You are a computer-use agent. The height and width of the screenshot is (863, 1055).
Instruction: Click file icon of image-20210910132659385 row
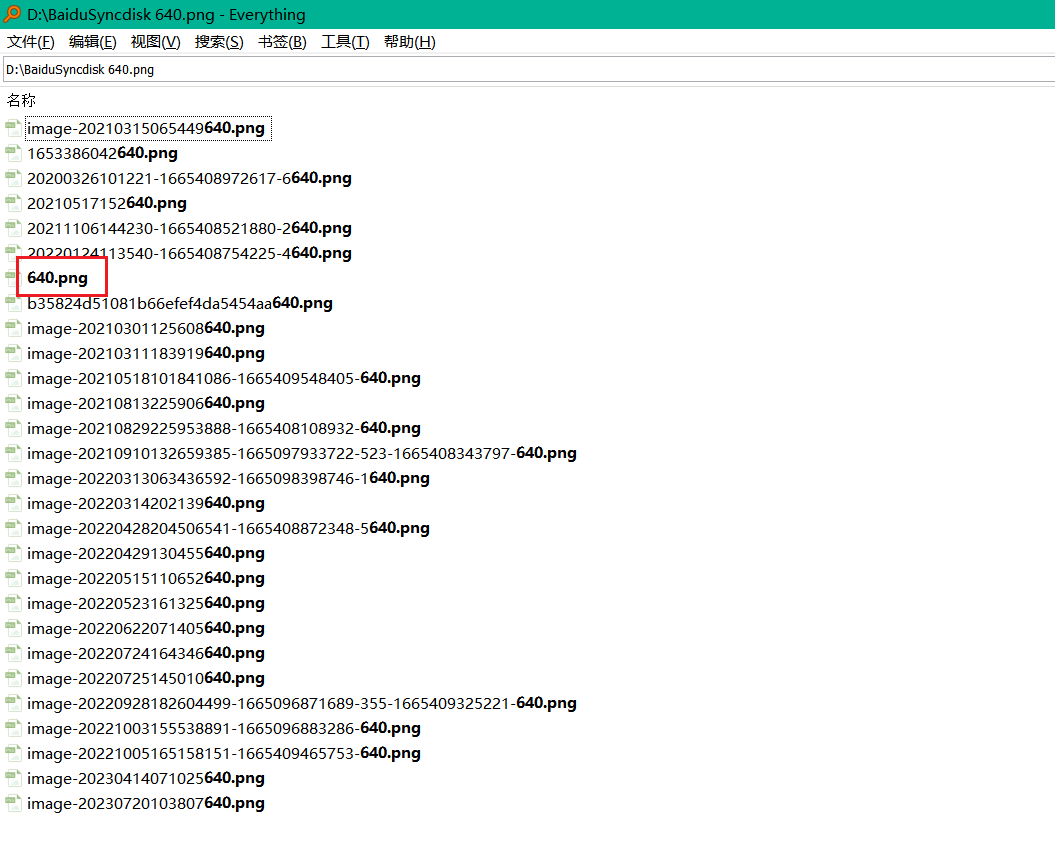tap(13, 453)
